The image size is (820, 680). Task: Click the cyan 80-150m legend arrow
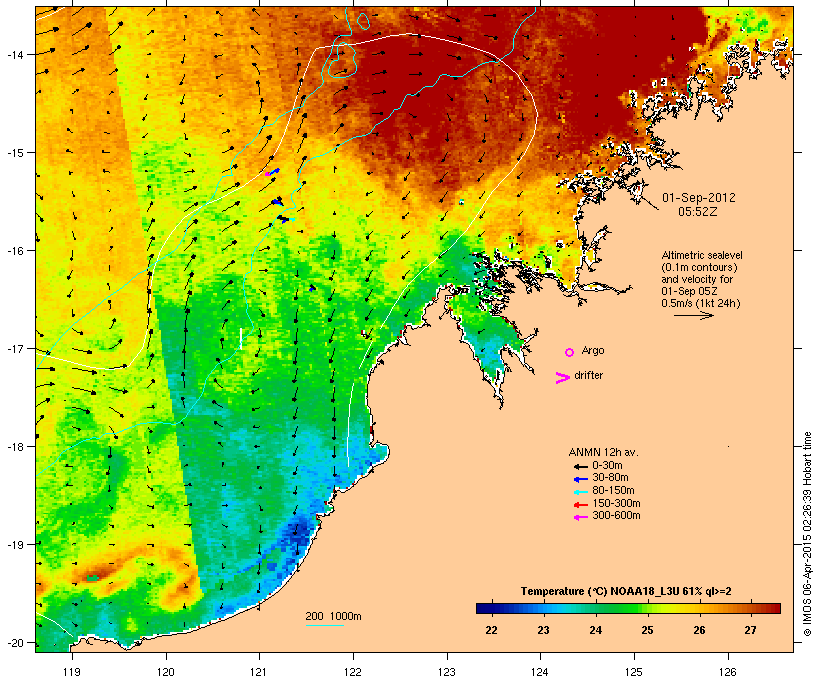(x=580, y=492)
